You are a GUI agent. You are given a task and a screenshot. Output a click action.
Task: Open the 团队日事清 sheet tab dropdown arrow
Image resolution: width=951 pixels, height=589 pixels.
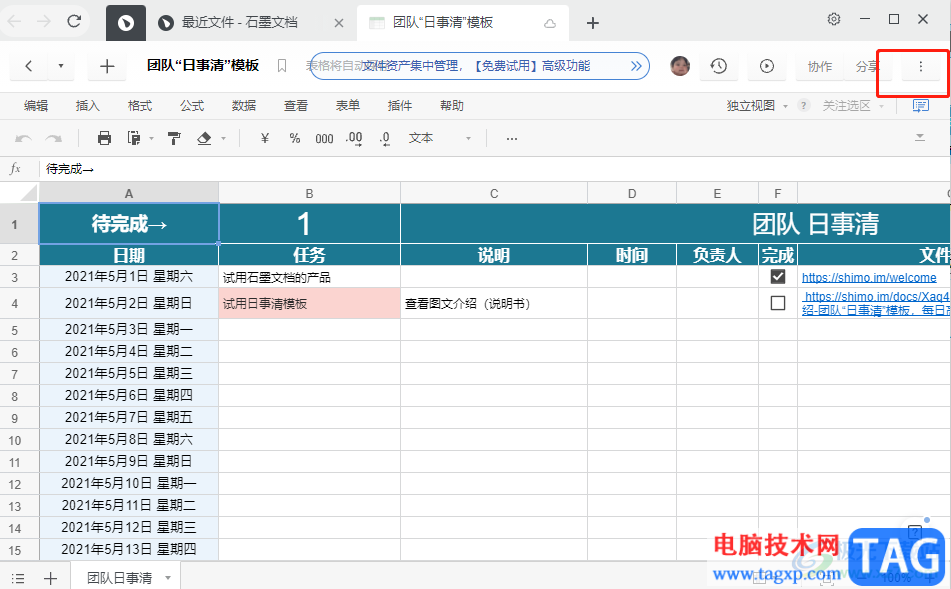click(x=168, y=578)
